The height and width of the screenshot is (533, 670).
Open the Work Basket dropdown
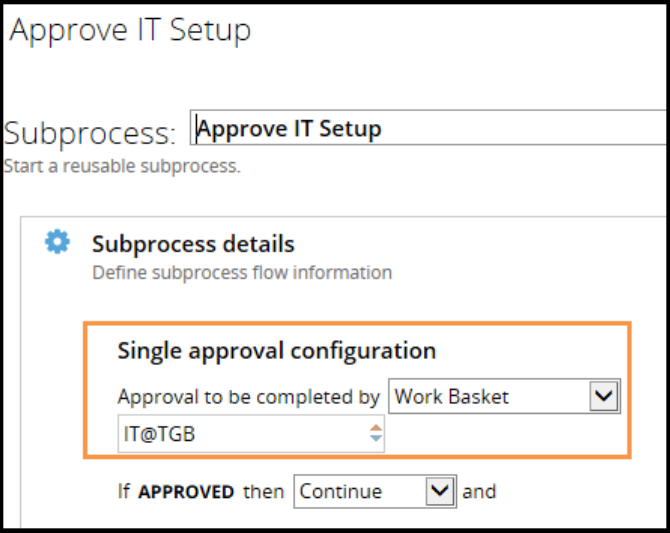pyautogui.click(x=490, y=397)
